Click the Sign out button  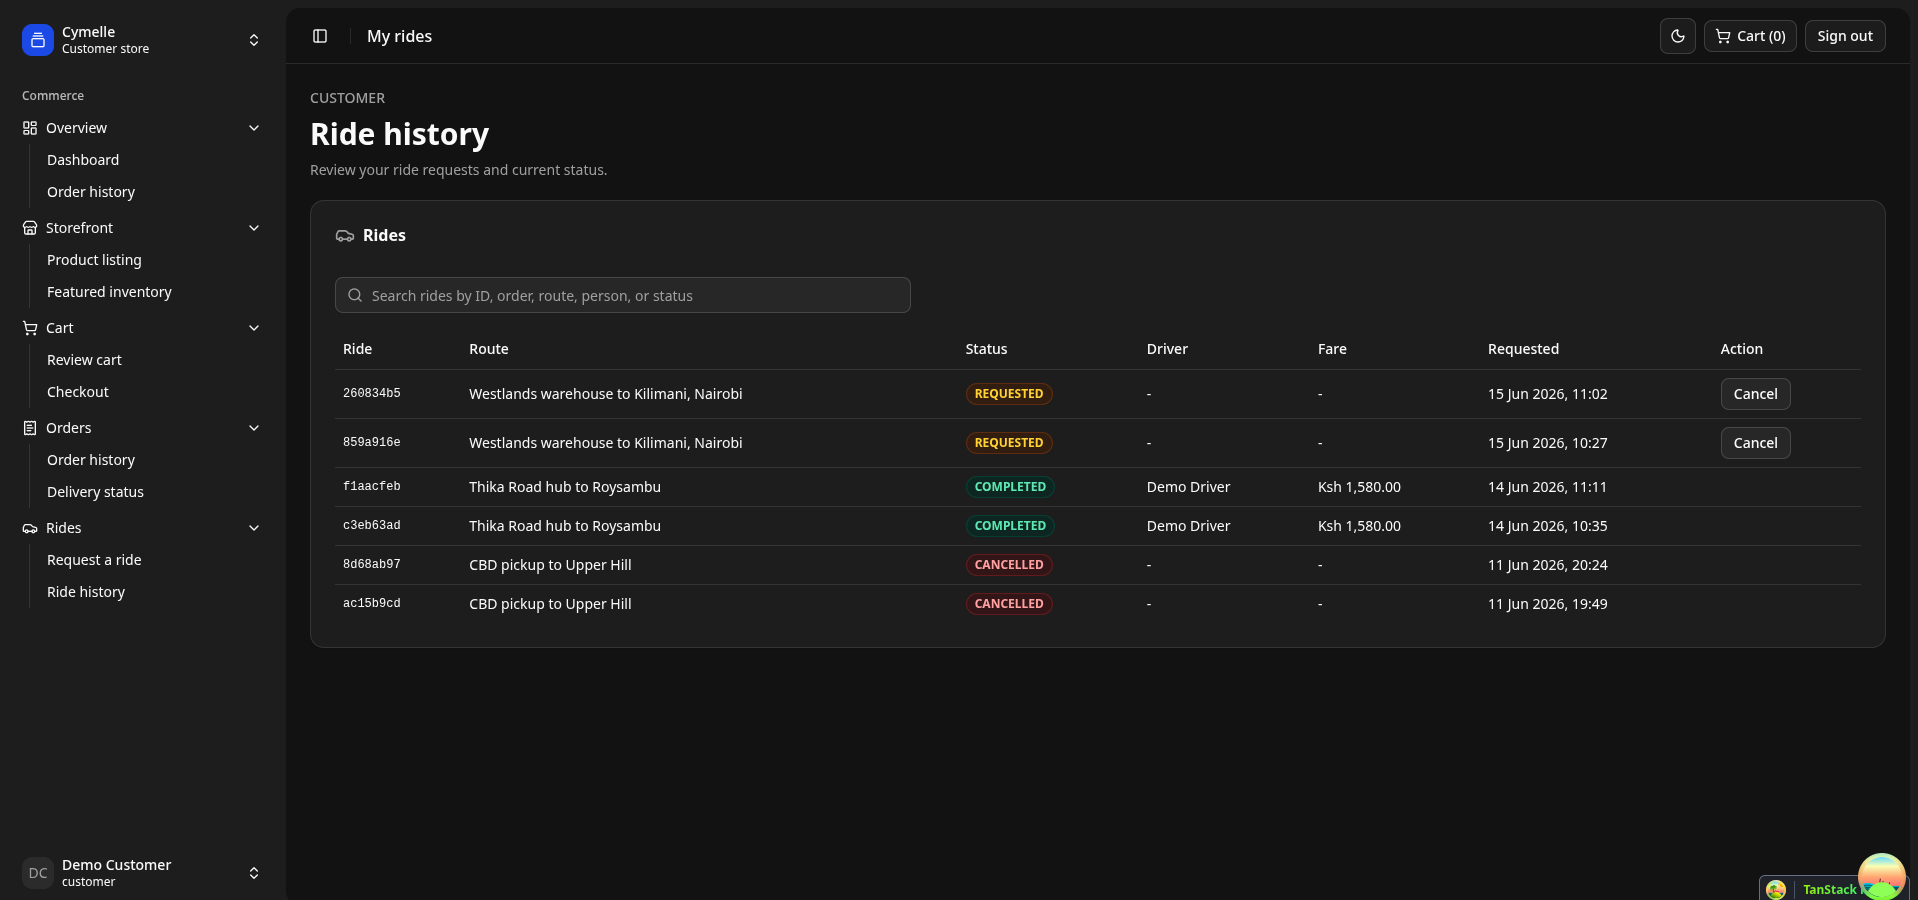tap(1845, 36)
